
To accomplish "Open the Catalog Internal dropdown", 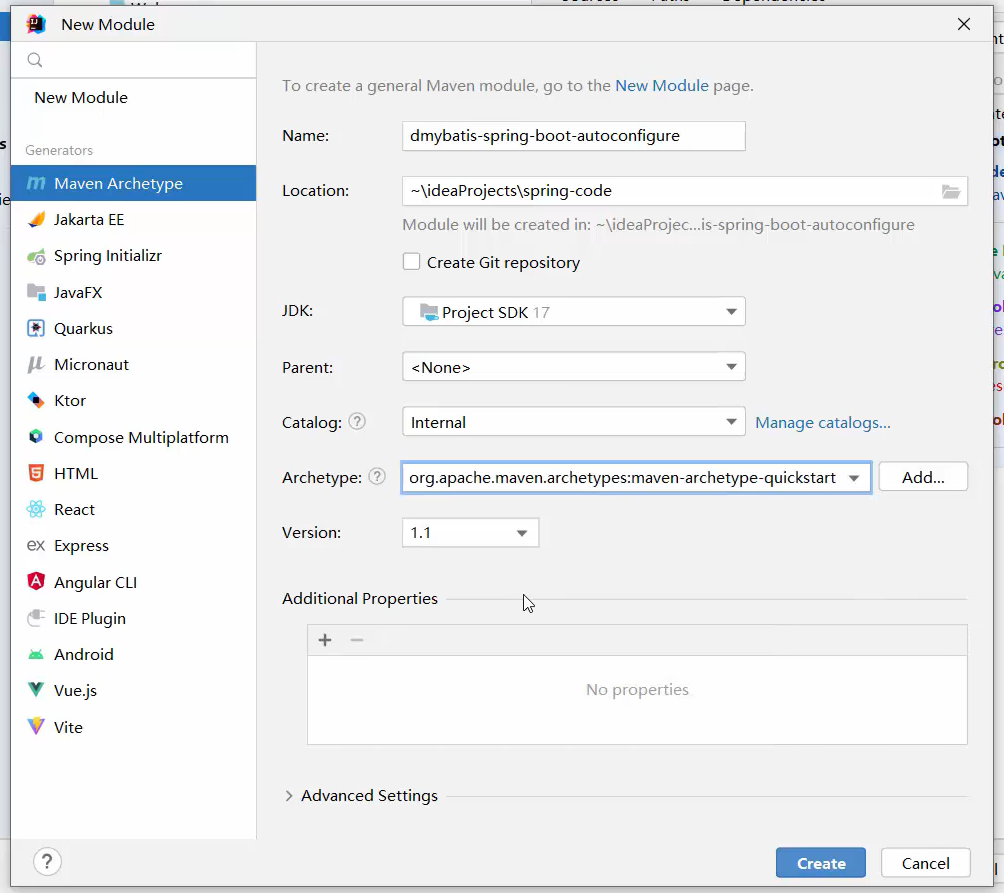I will tap(574, 422).
